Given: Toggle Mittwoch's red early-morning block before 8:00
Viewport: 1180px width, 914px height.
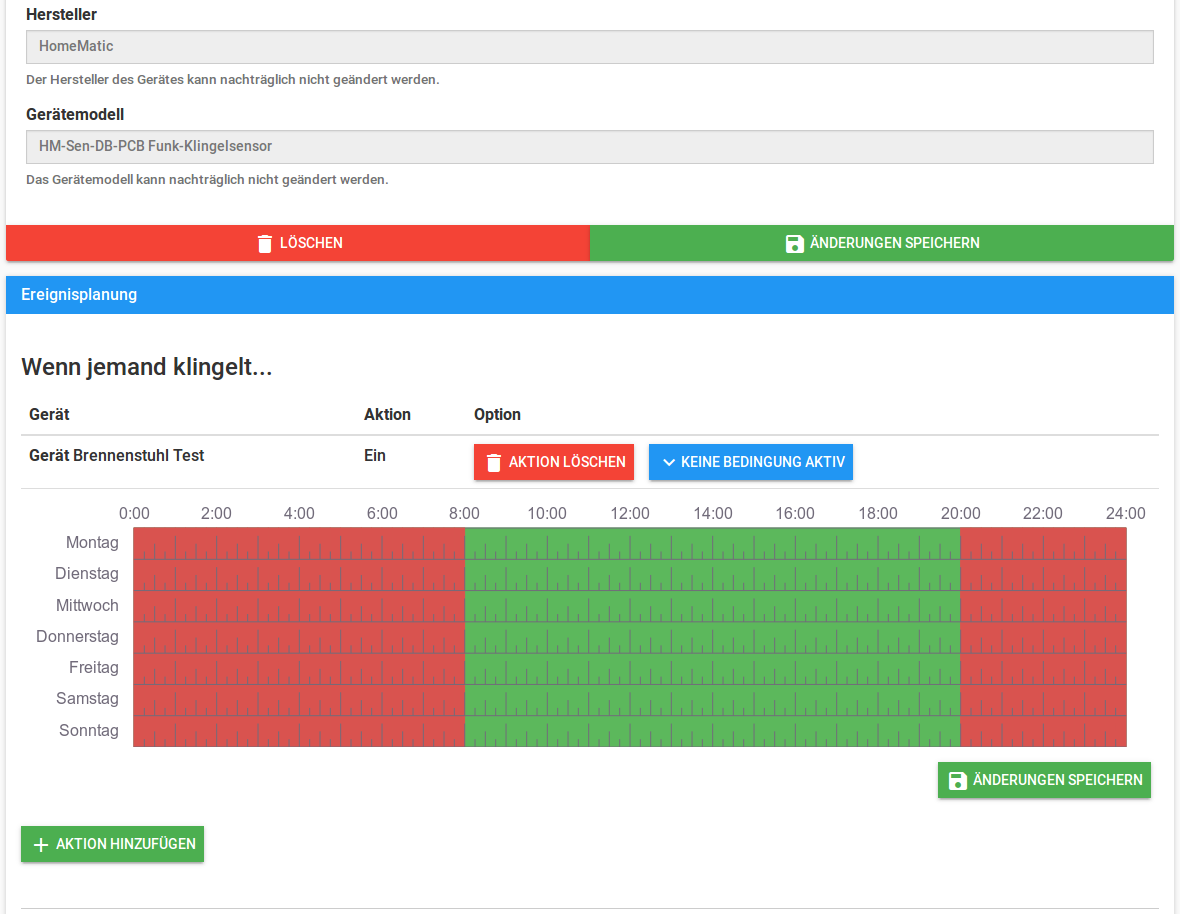Looking at the screenshot, I should tap(299, 606).
